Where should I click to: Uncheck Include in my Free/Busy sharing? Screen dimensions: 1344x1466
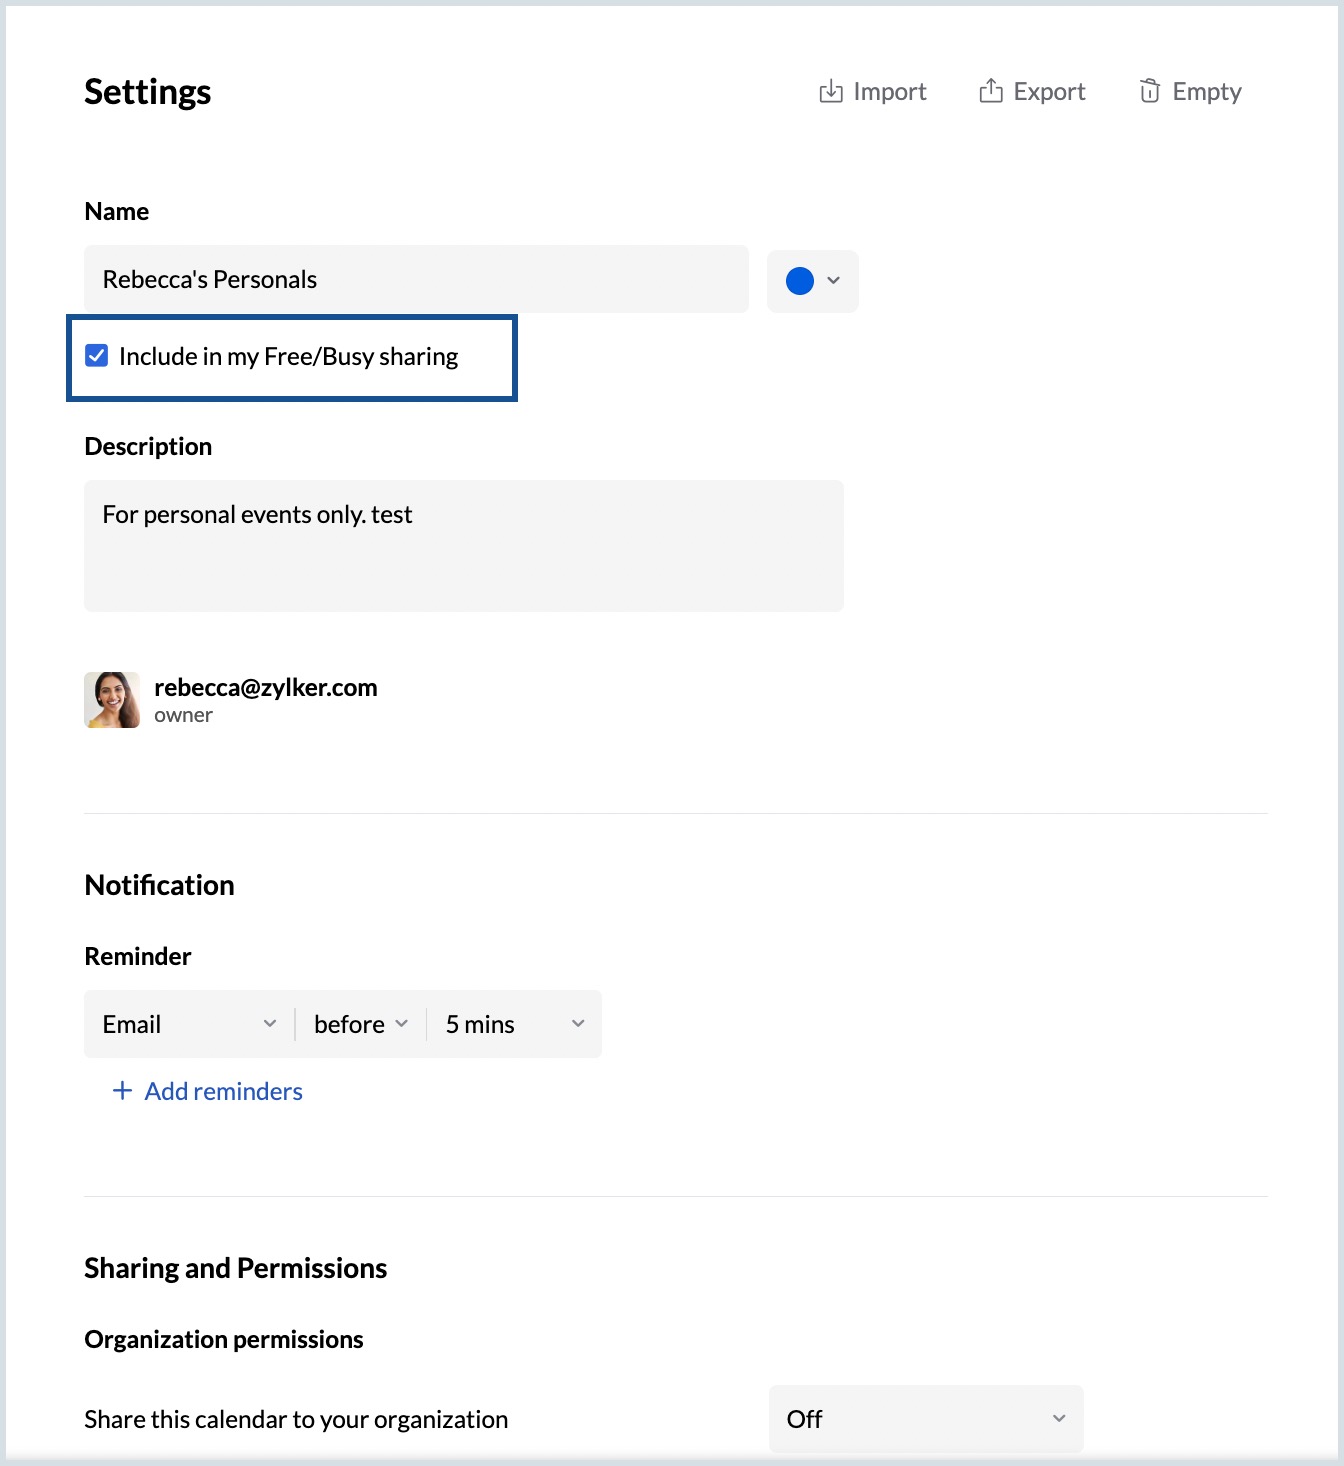97,356
